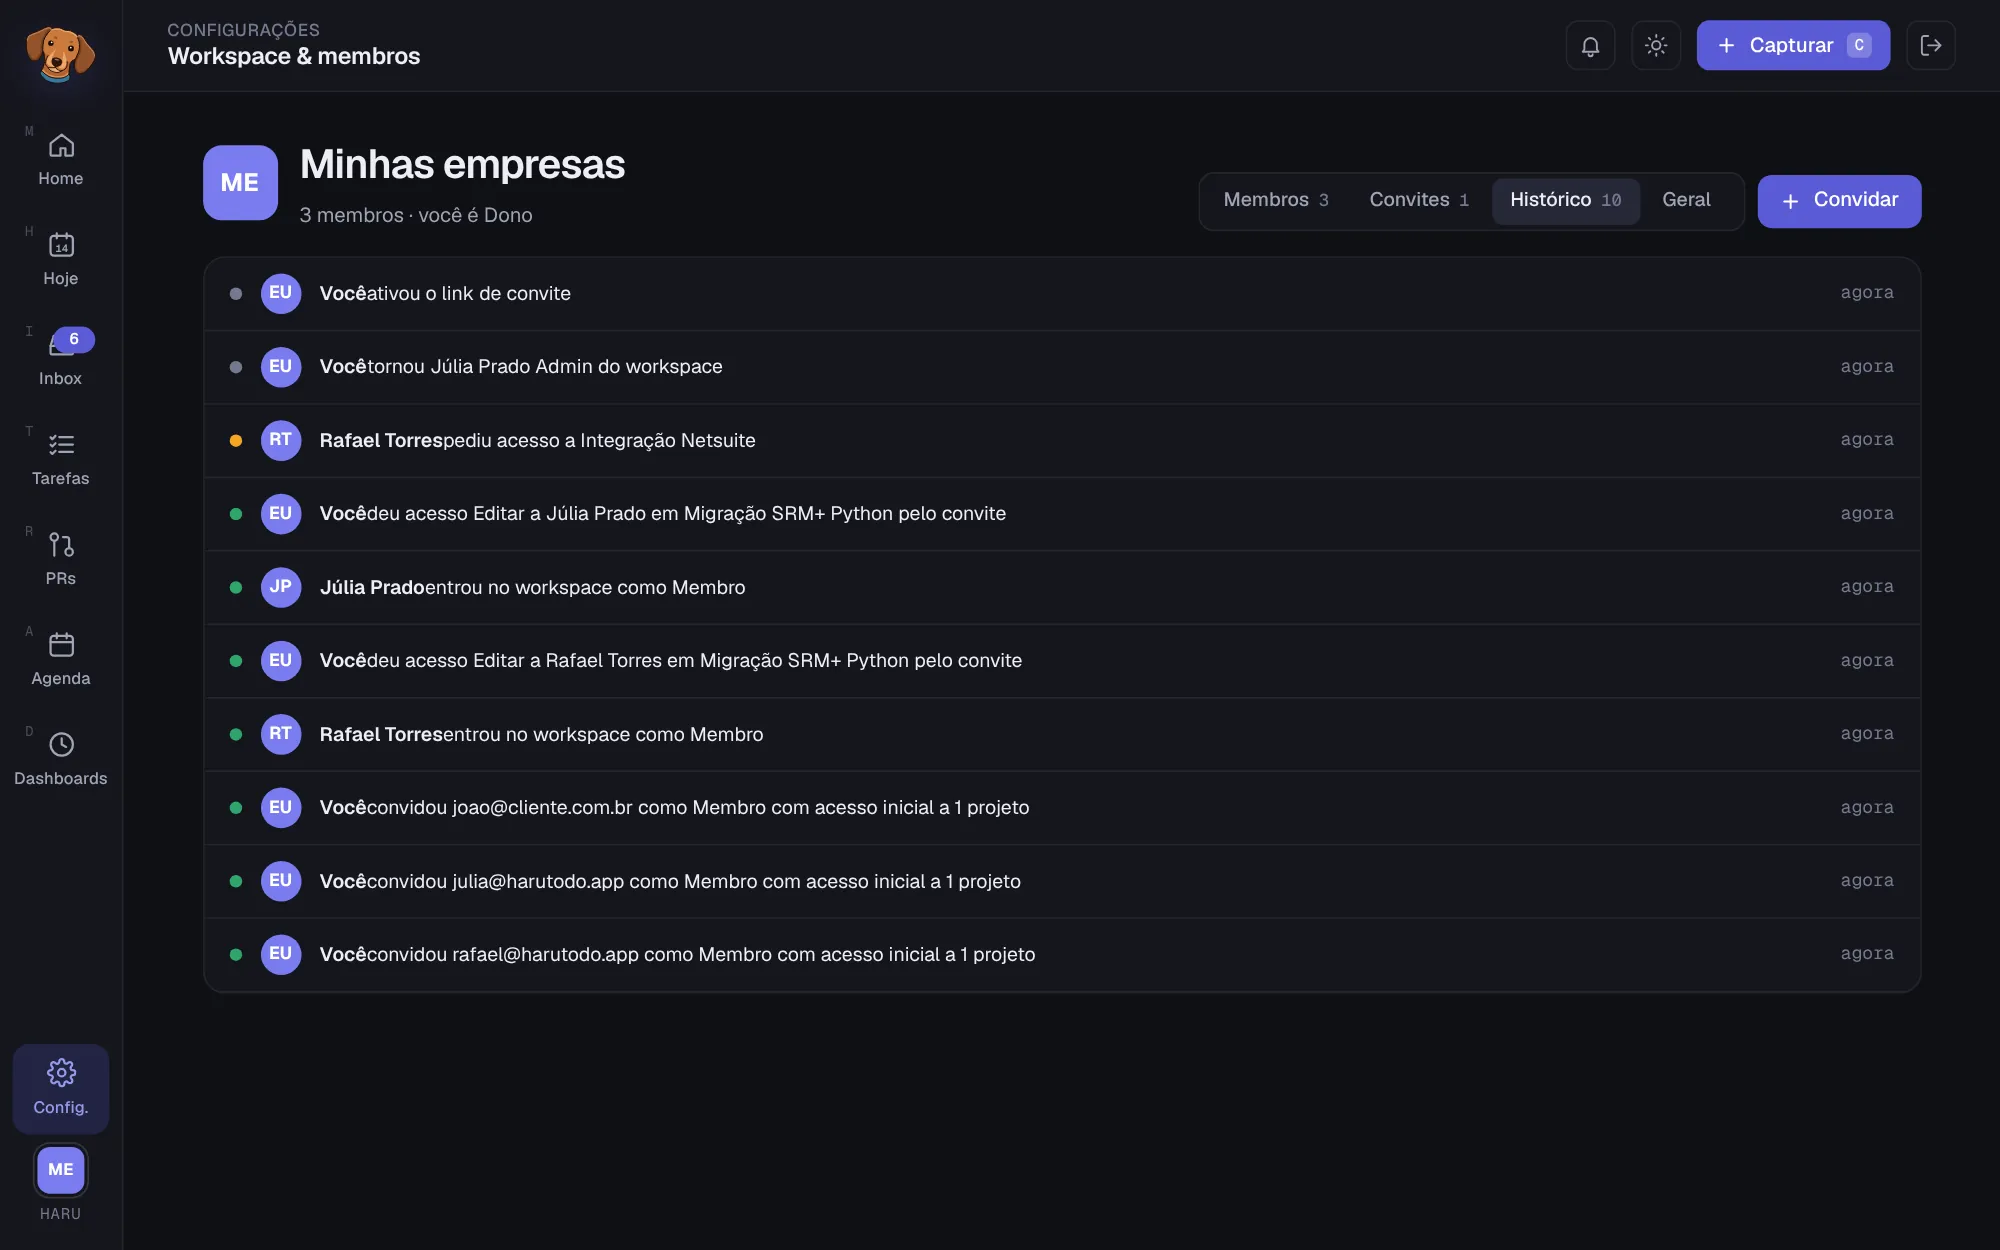The height and width of the screenshot is (1250, 2000).
Task: Select 'Você ativou o link de convite' entry
Action: coord(1062,293)
